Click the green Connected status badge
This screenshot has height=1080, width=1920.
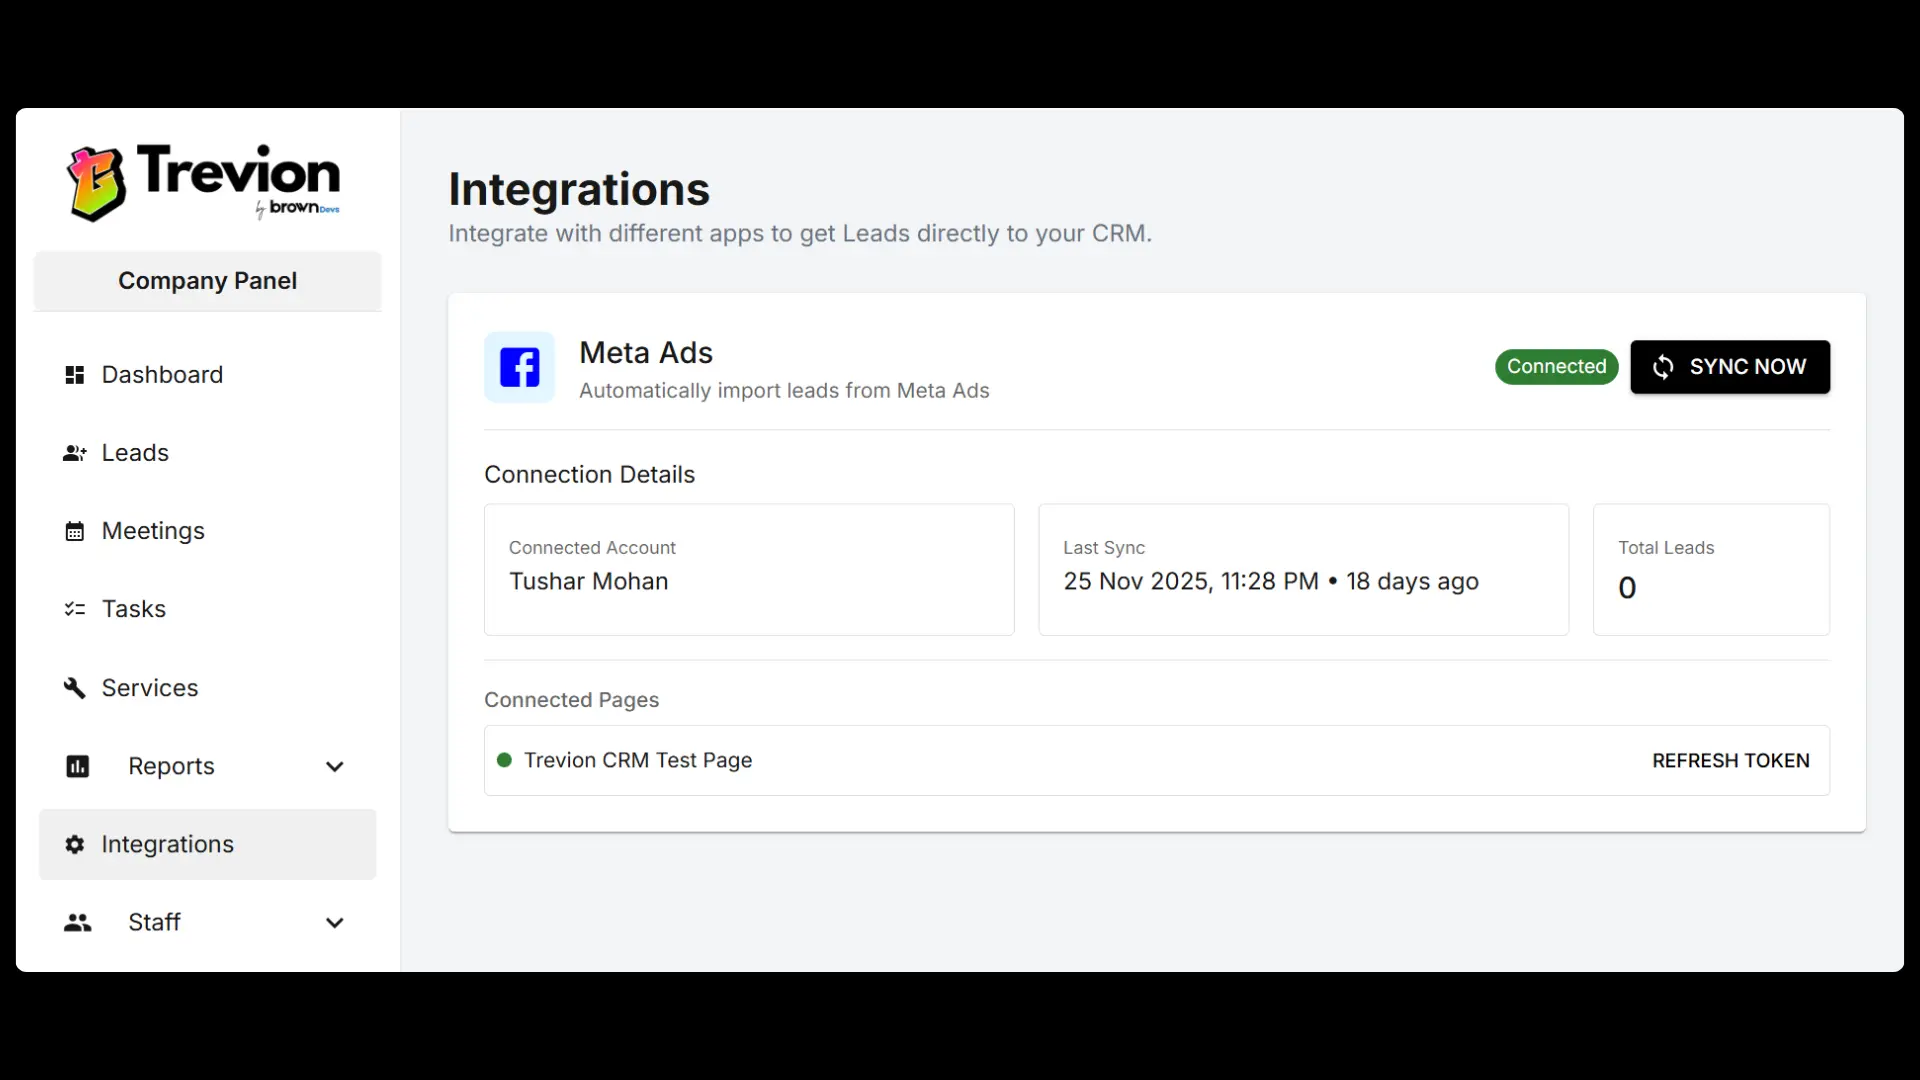pyautogui.click(x=1557, y=367)
